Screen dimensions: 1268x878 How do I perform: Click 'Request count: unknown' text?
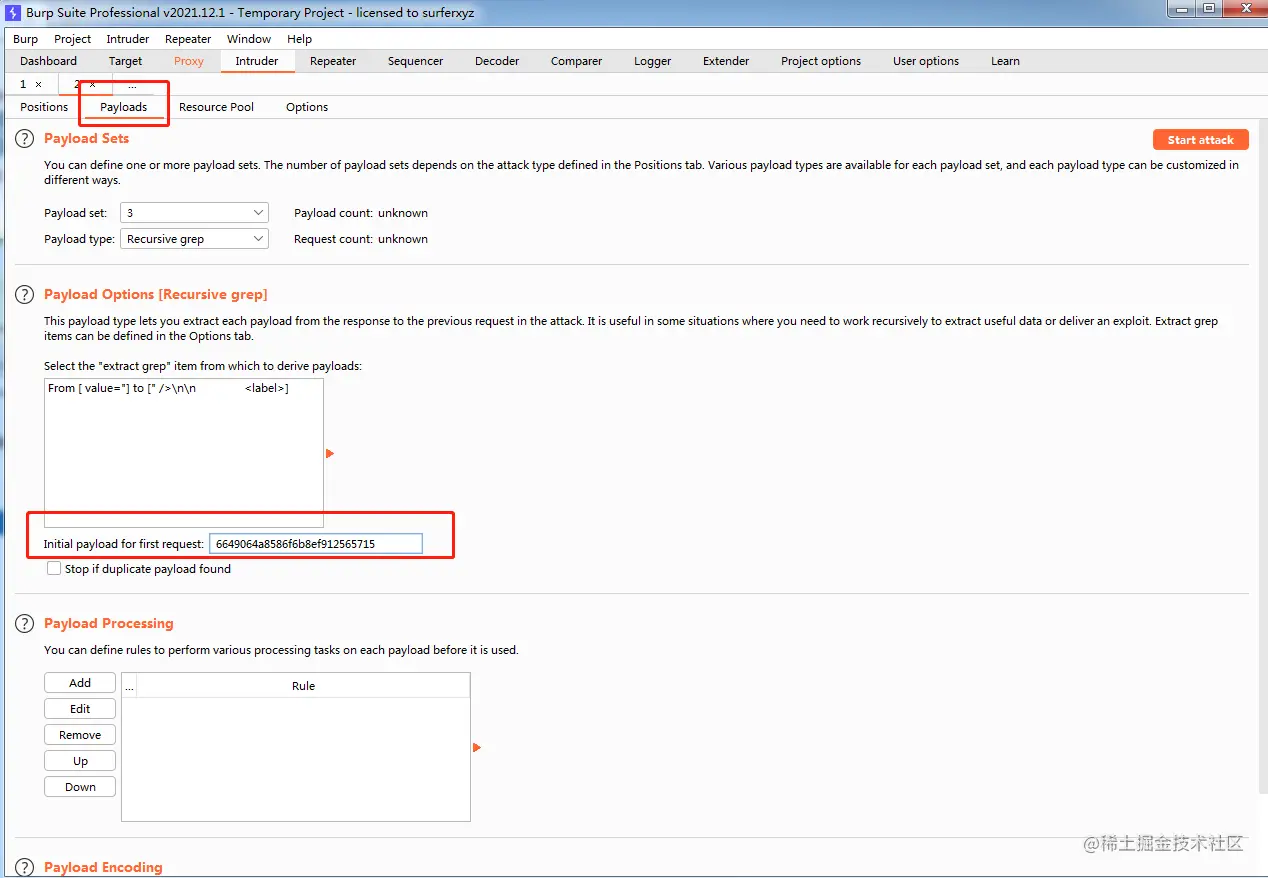point(361,239)
